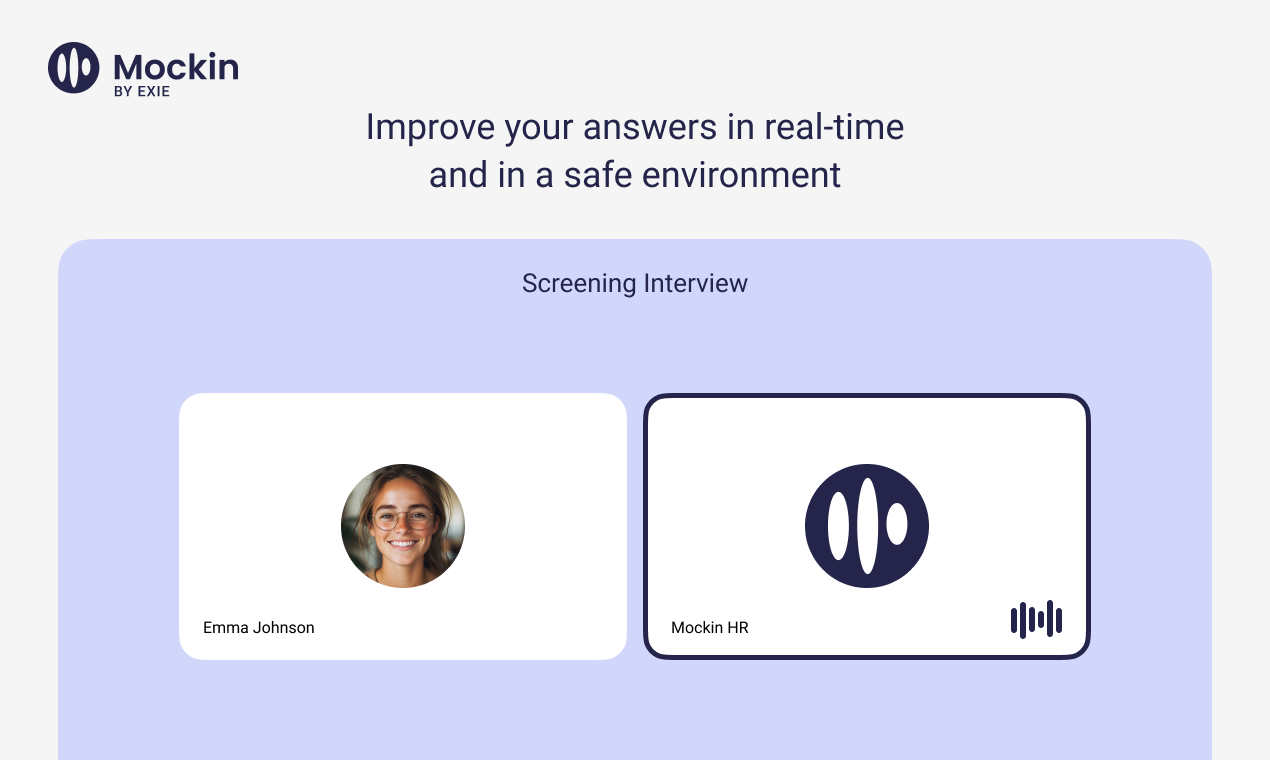The height and width of the screenshot is (760, 1270).
Task: Select the Mockin HR participant card
Action: (867, 526)
